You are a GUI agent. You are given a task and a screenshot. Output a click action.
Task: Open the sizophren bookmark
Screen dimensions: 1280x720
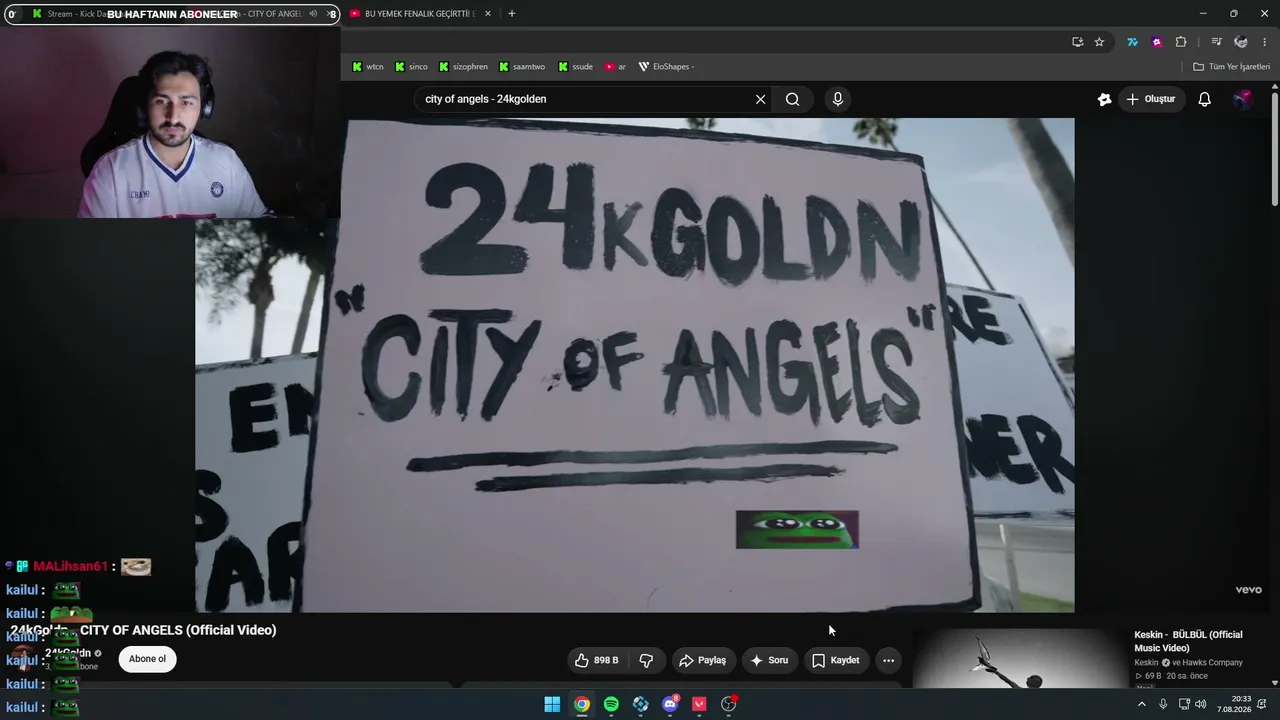pos(463,67)
